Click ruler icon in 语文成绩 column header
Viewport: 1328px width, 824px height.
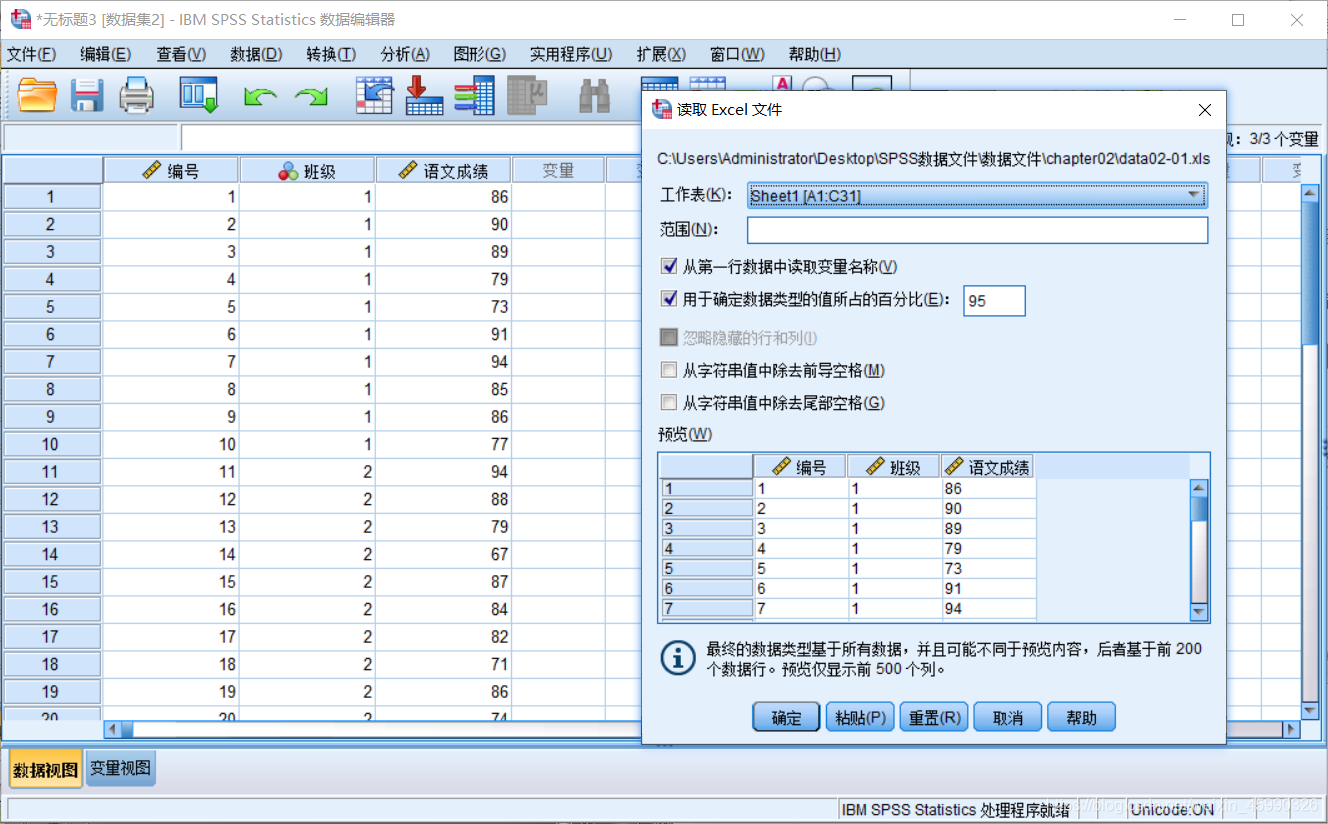tap(408, 171)
